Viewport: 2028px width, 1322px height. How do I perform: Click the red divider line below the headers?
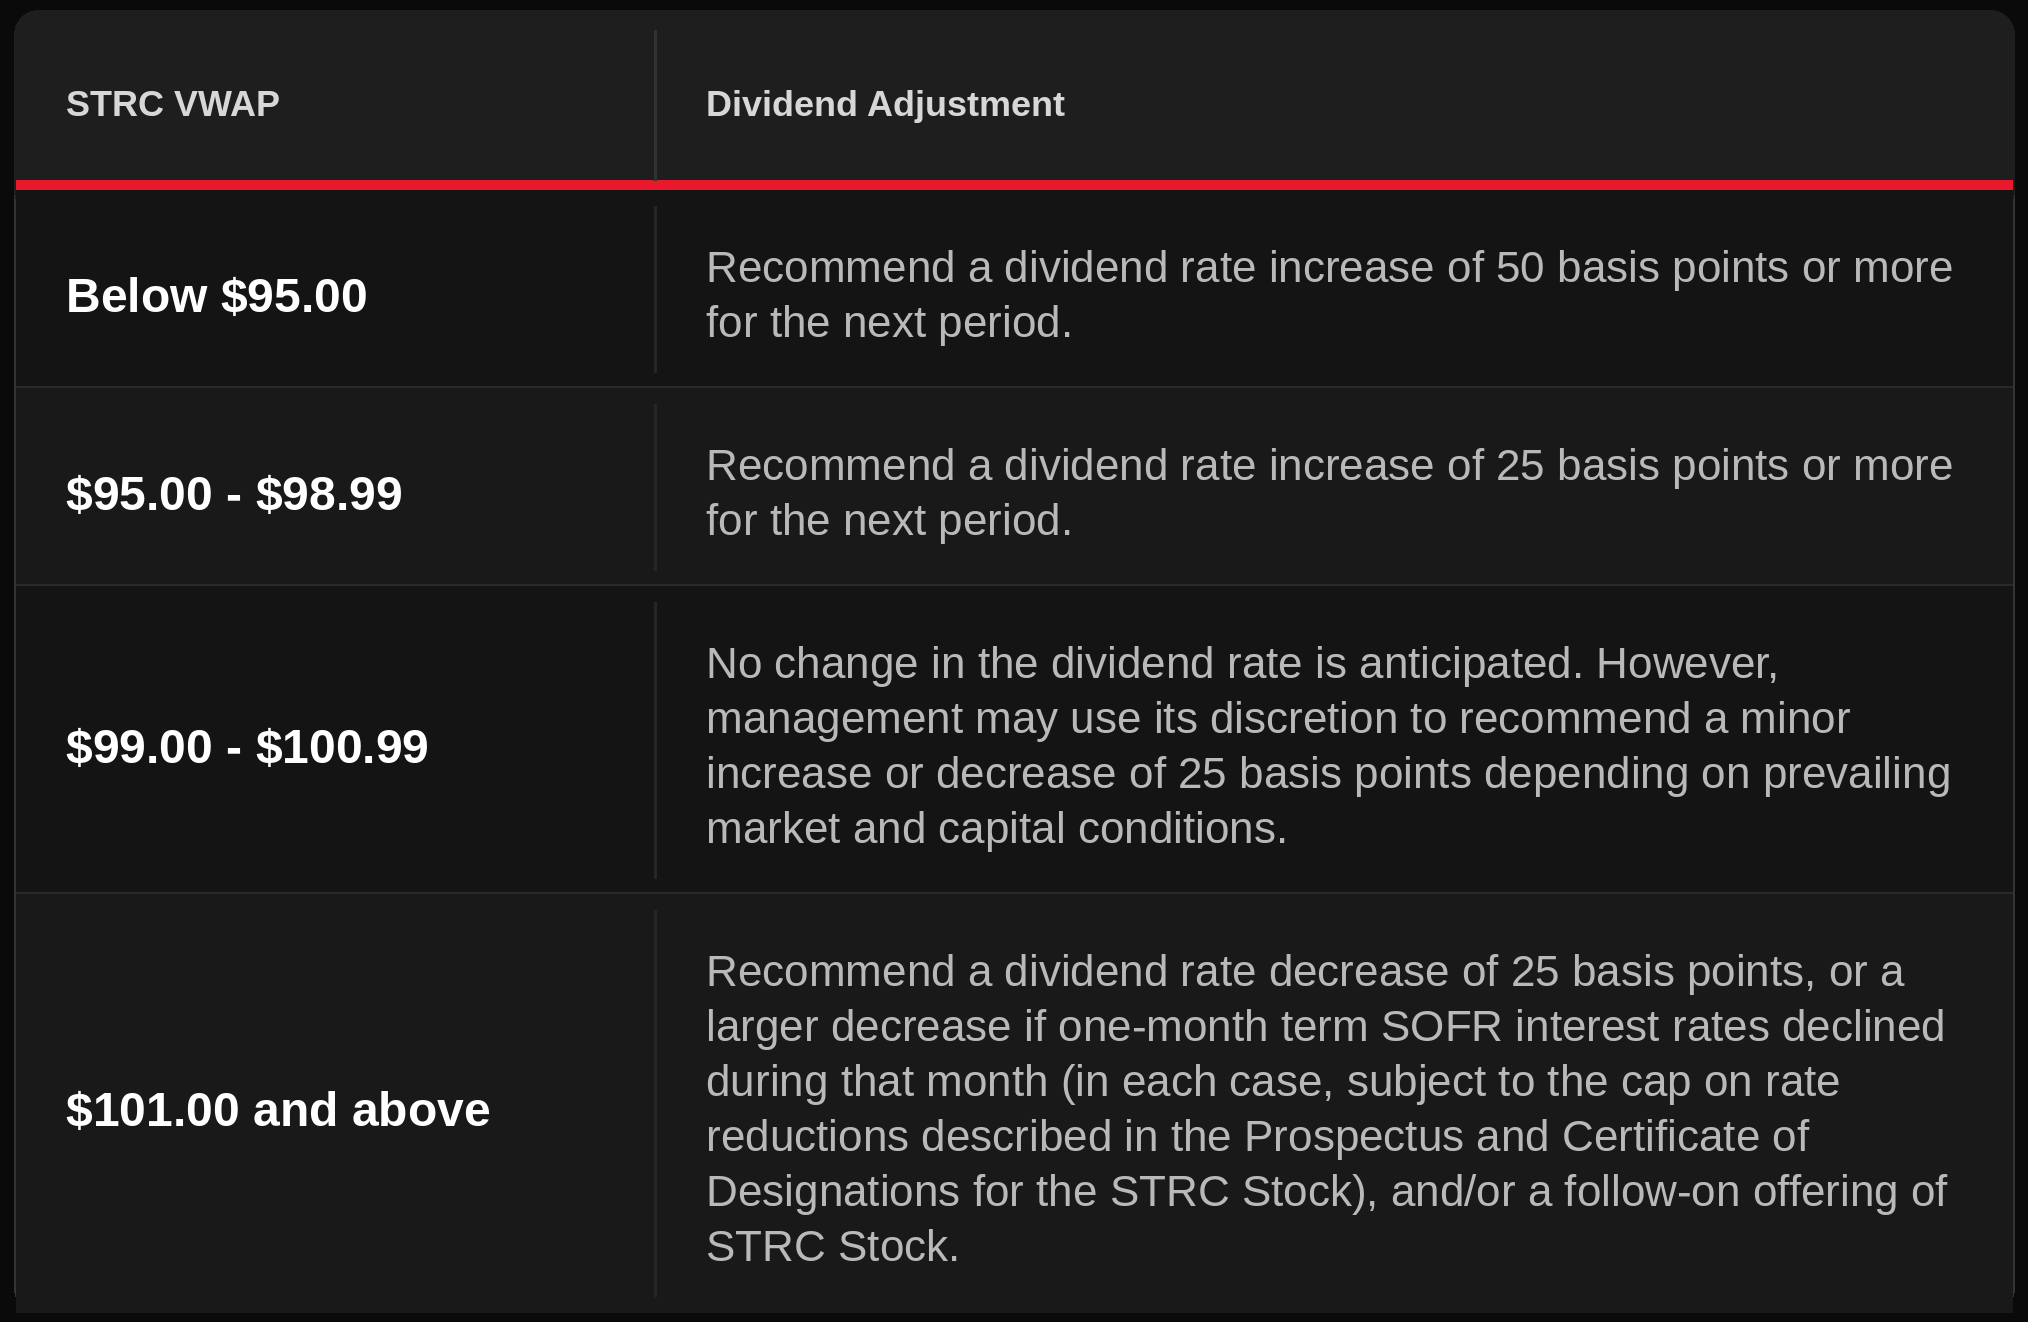click(1014, 185)
